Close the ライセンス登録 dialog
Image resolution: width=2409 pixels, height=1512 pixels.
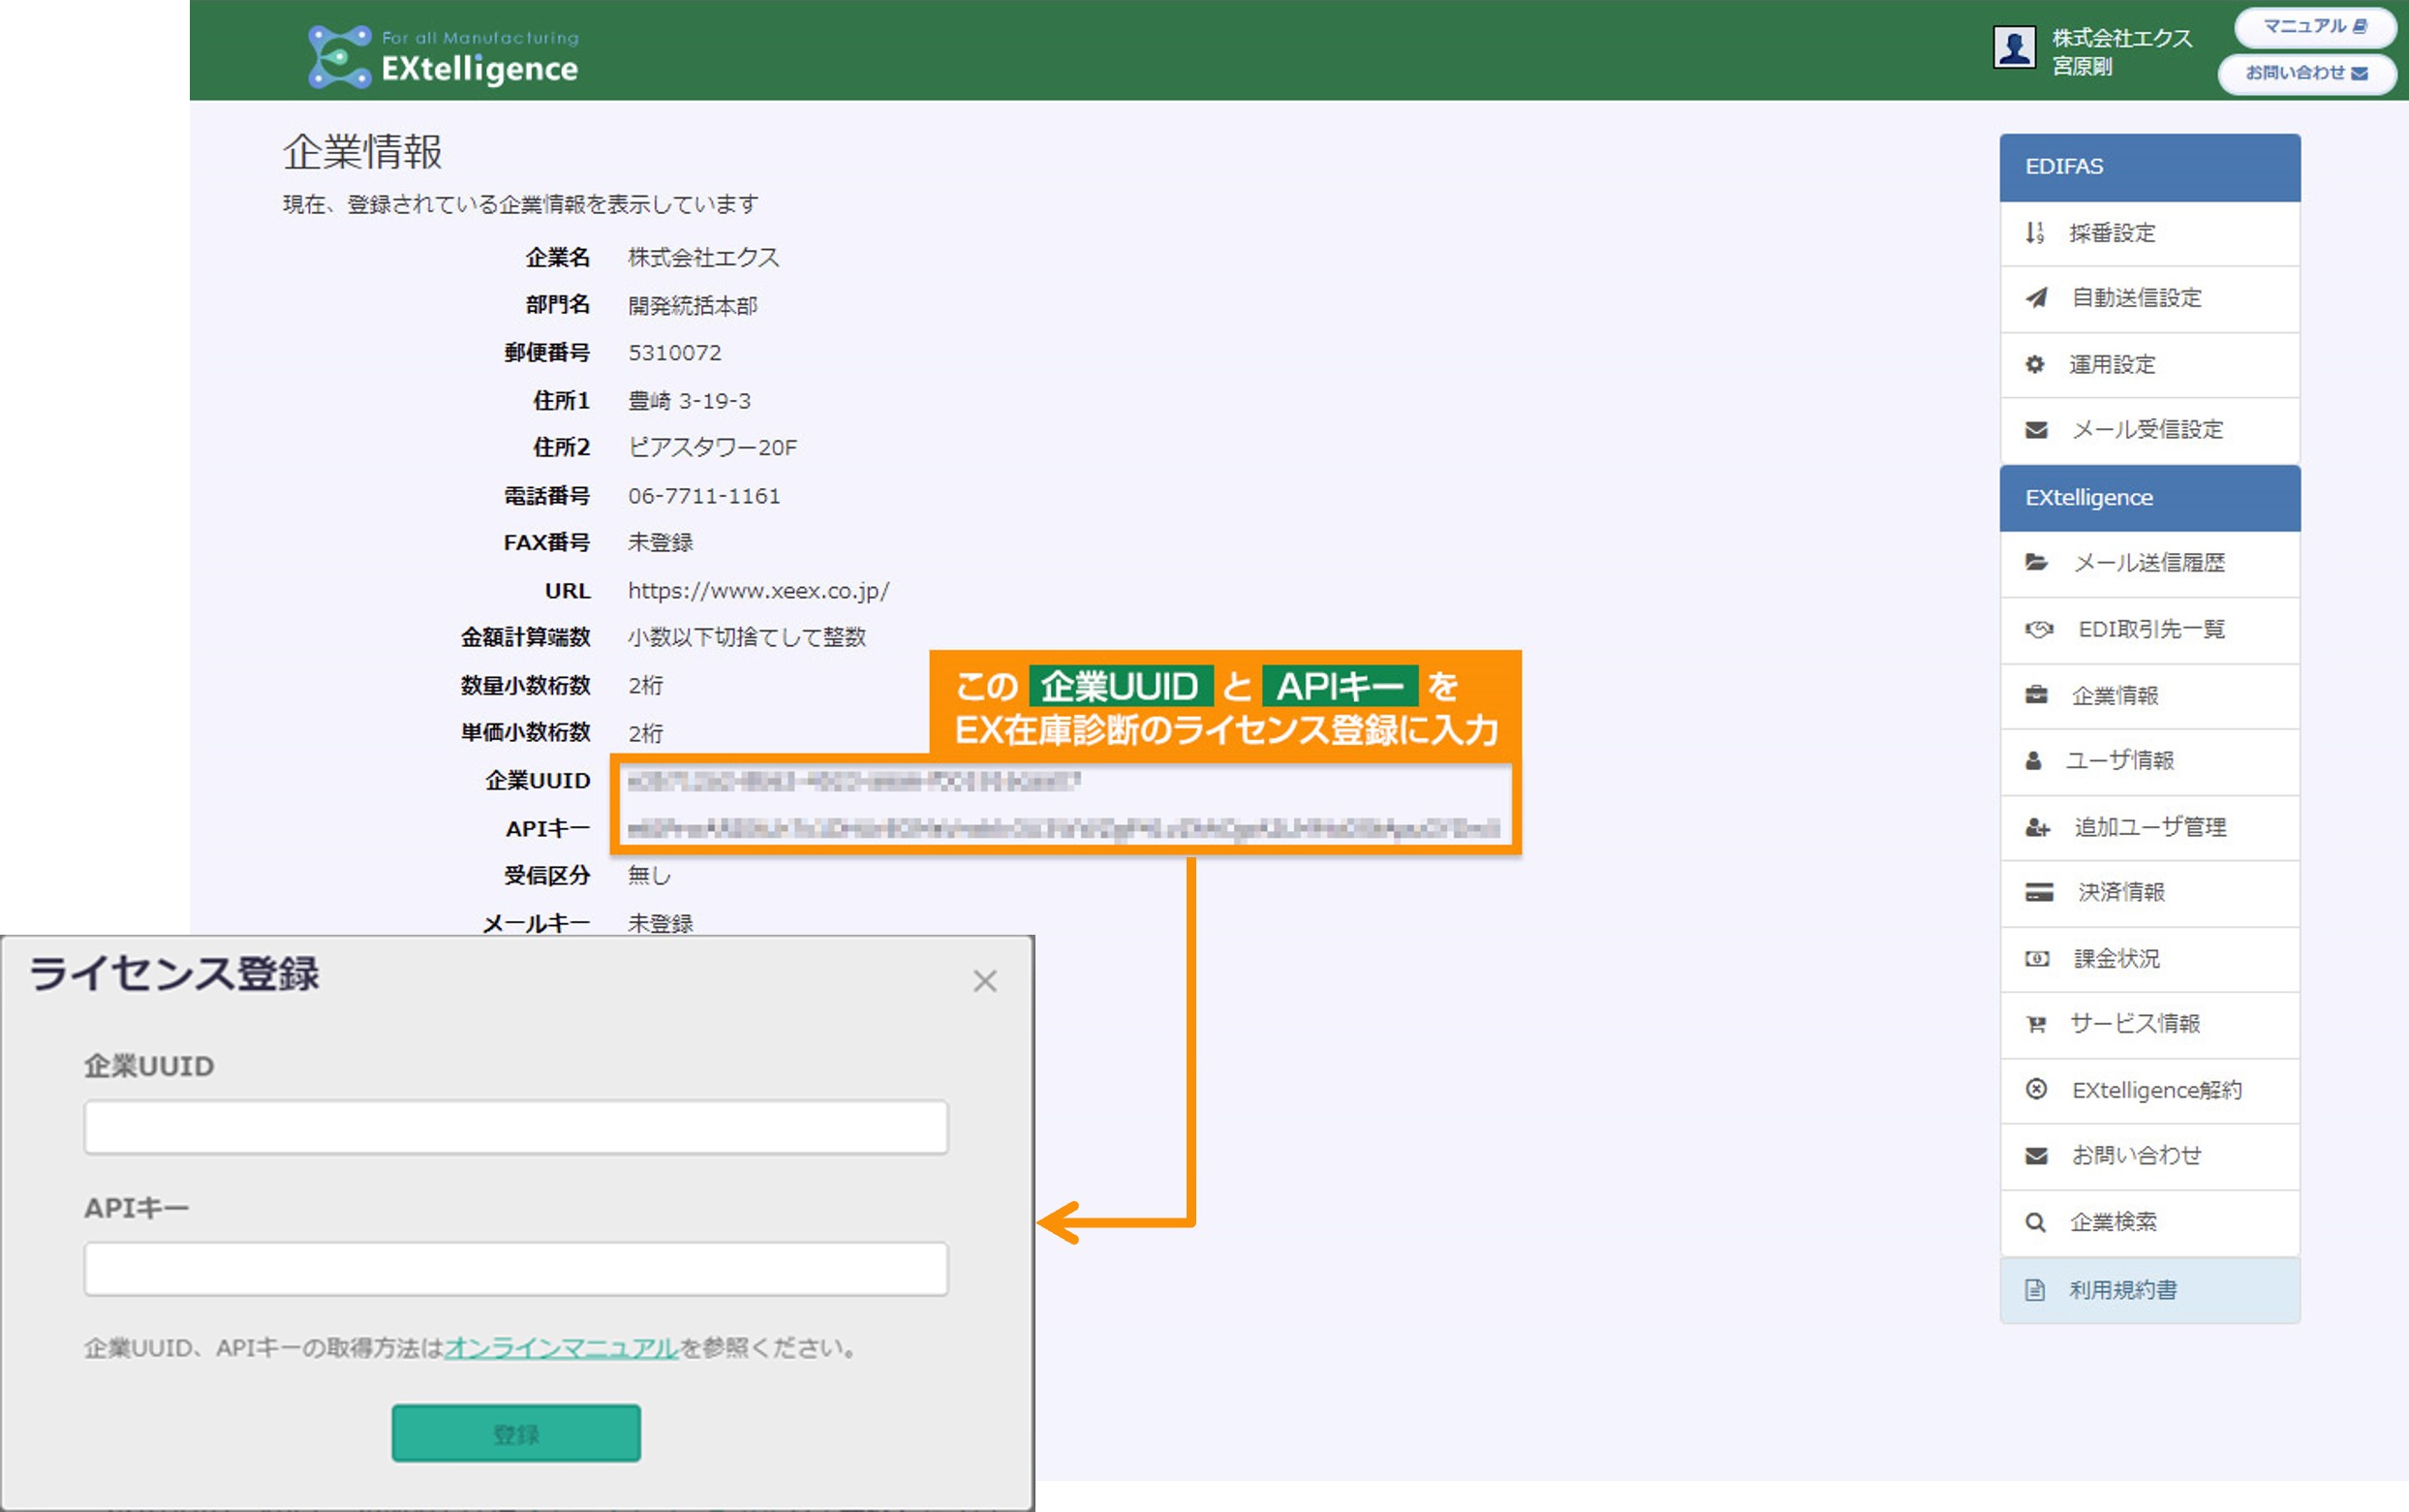[x=984, y=981]
